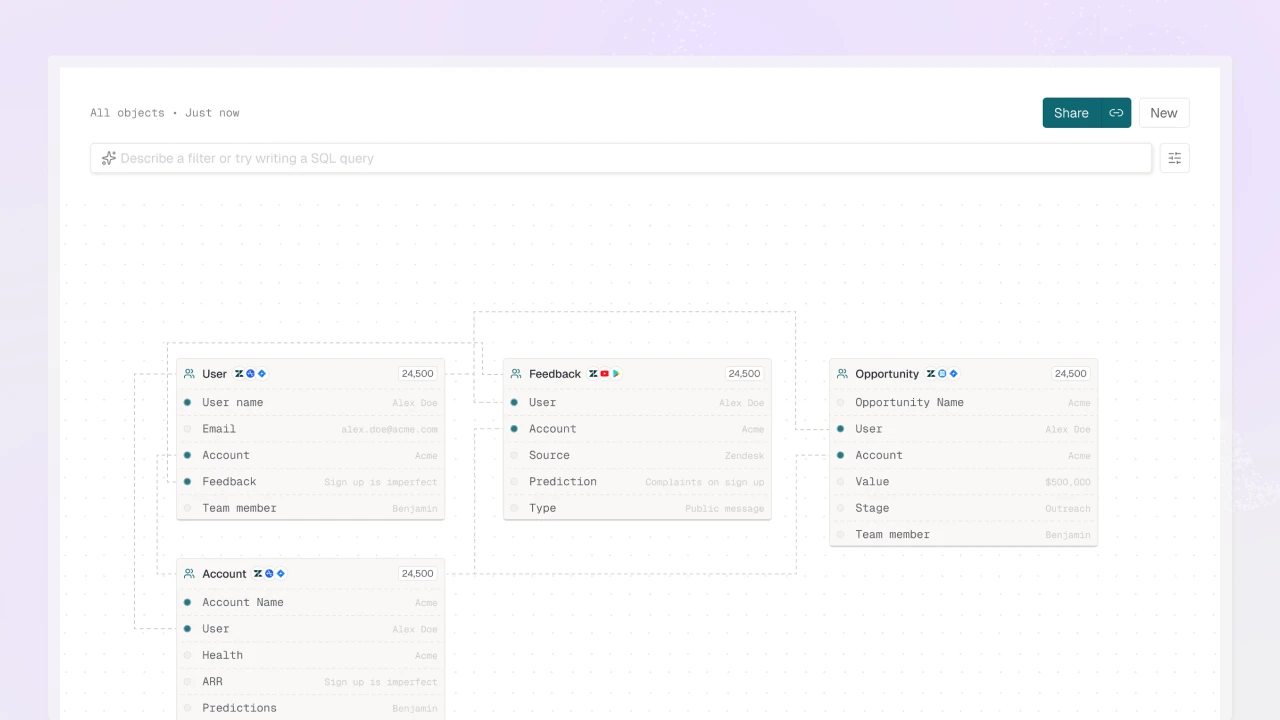
Task: Click the Google Play icon on Feedback card
Action: click(x=616, y=374)
